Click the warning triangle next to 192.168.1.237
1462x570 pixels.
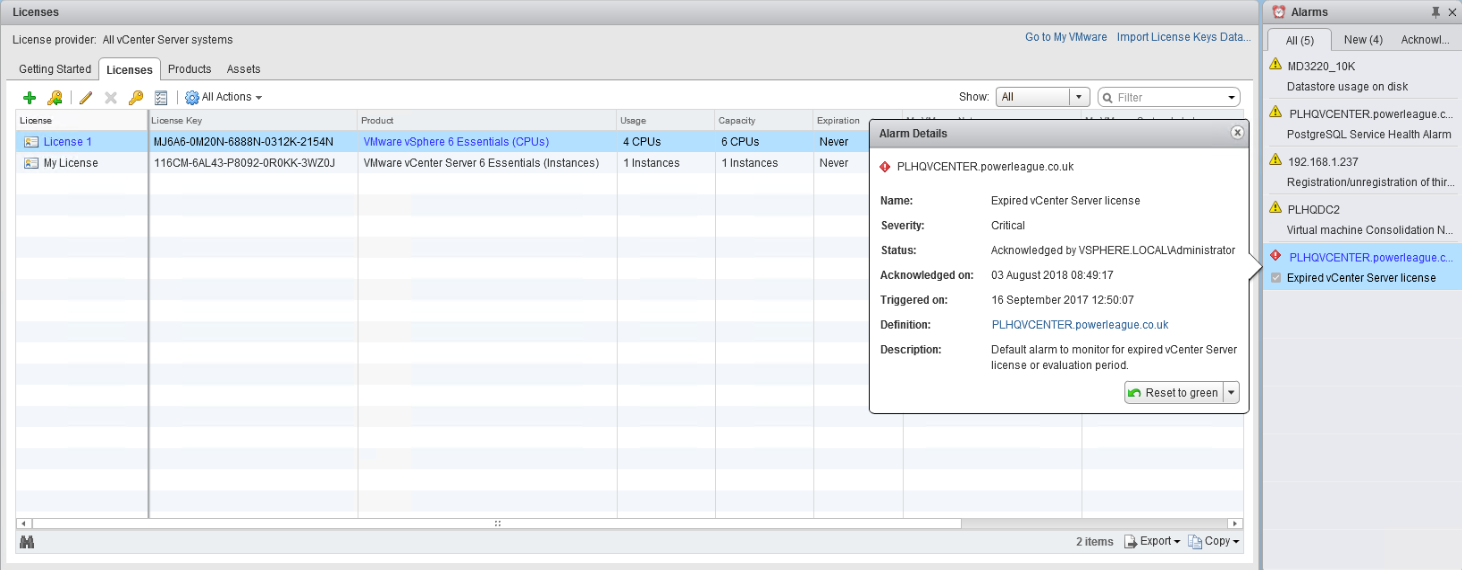[1275, 160]
